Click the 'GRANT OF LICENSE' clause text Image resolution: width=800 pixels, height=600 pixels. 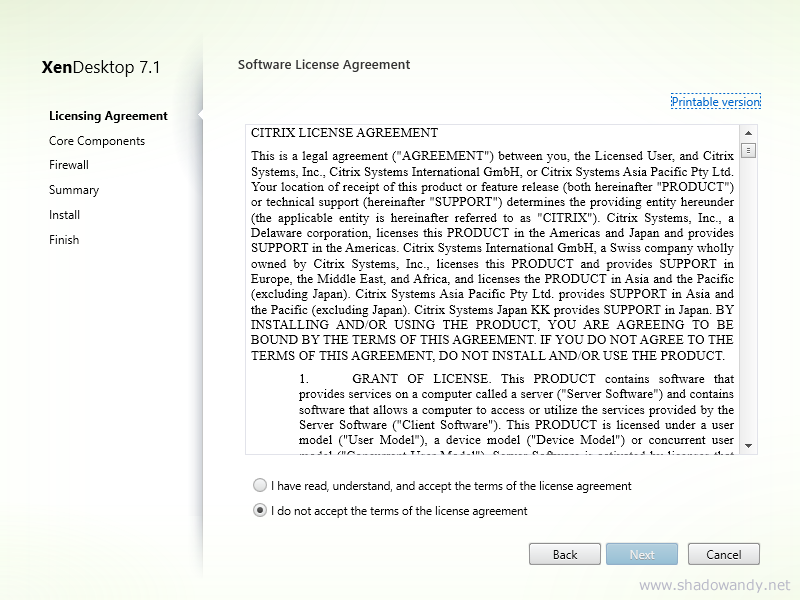[421, 379]
